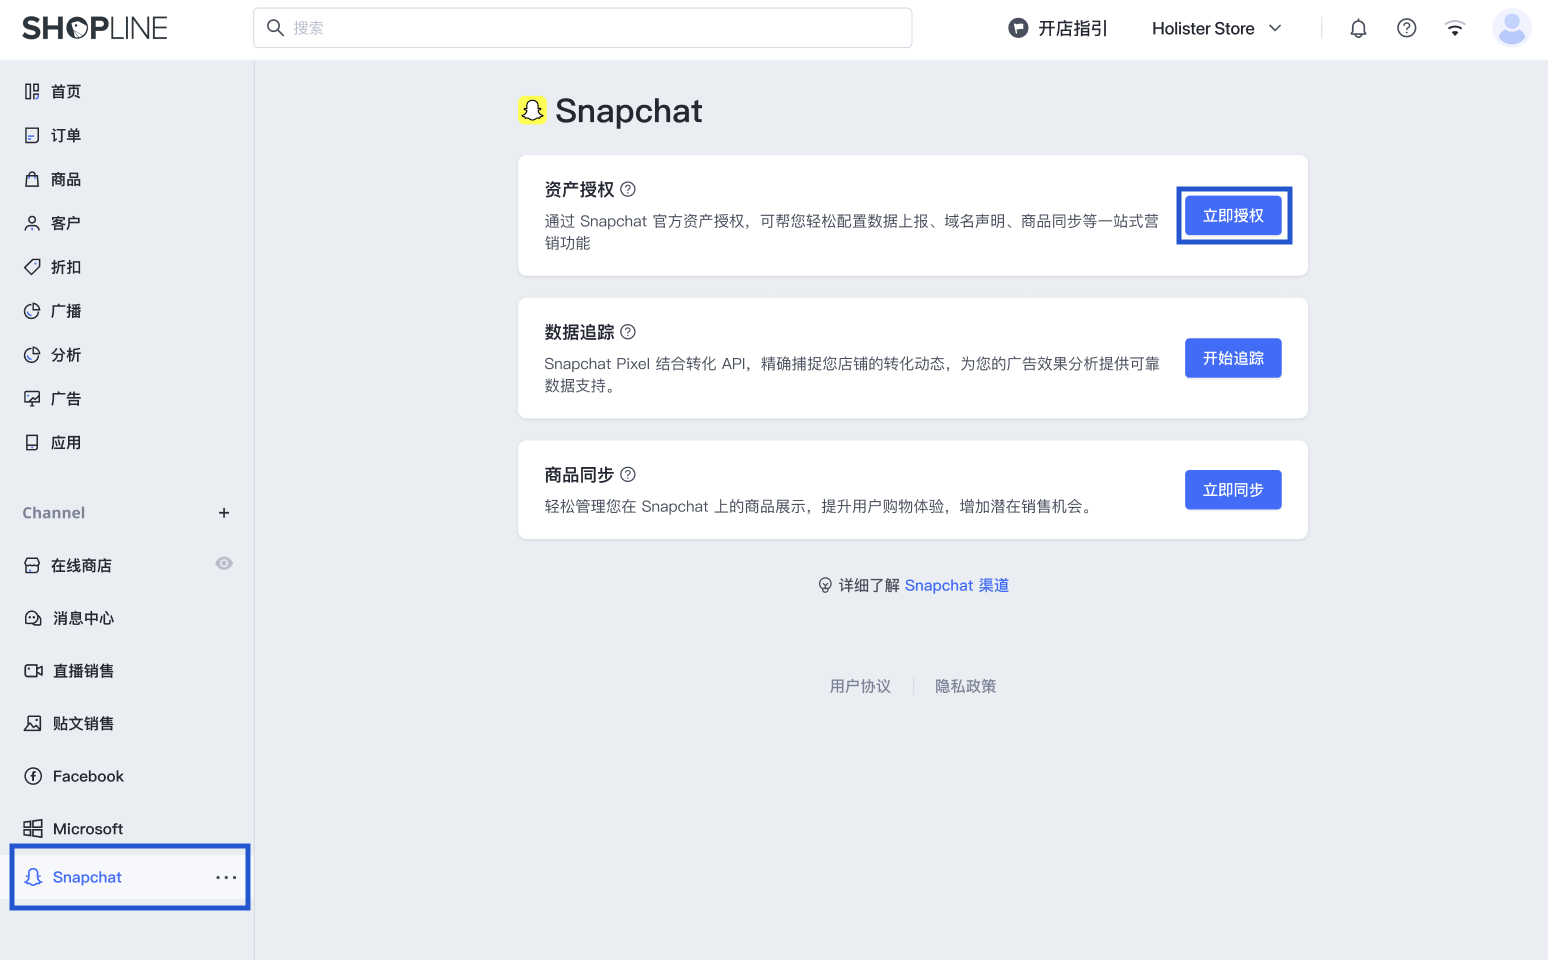Click the 广播 icon in sidebar
The height and width of the screenshot is (960, 1548).
[32, 312]
